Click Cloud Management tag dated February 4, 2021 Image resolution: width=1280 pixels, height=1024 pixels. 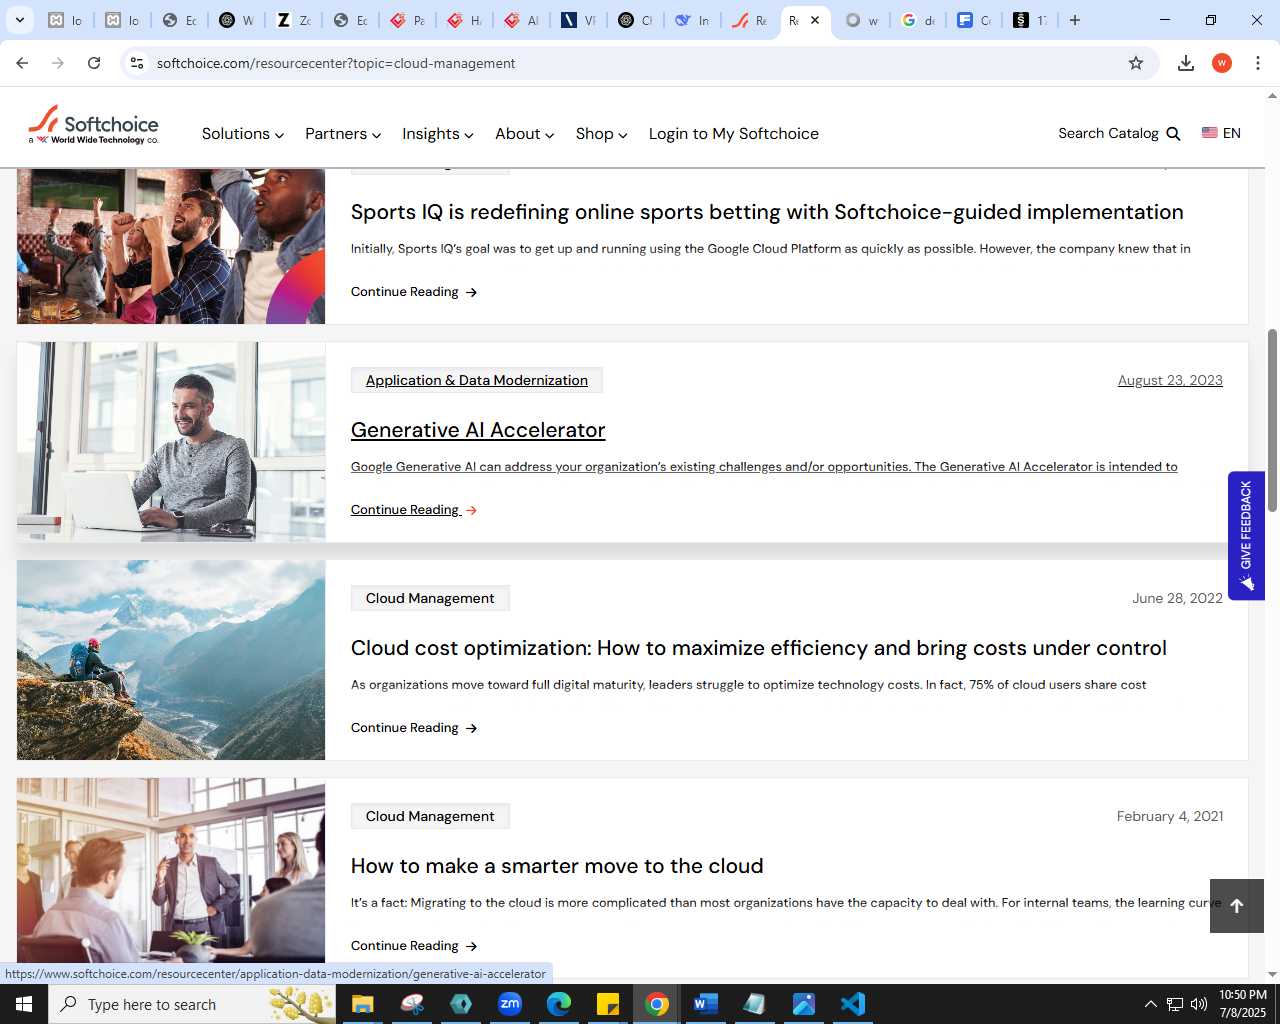[430, 816]
